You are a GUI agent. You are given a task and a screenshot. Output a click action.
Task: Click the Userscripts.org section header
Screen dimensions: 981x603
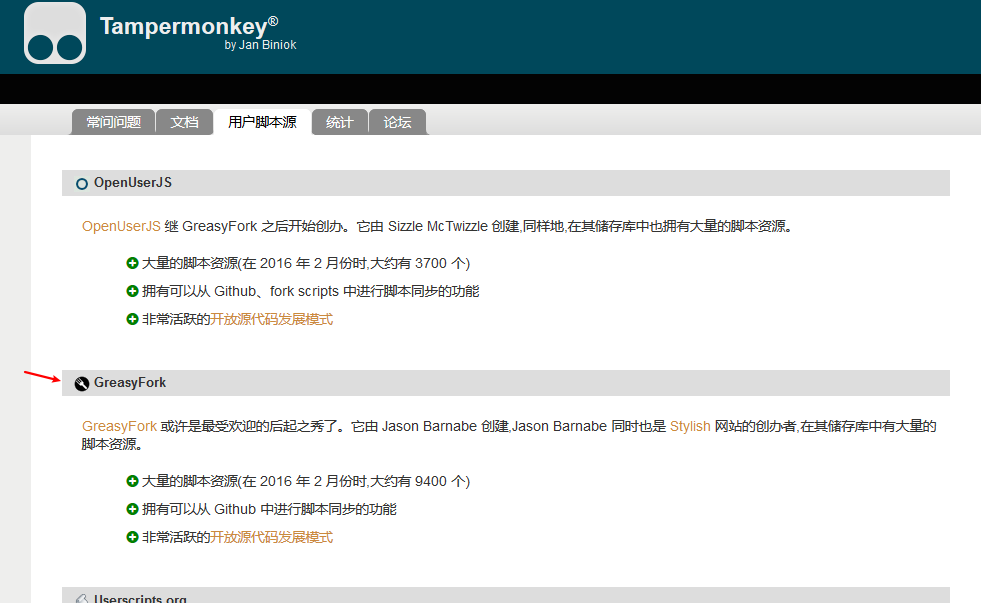coord(506,595)
